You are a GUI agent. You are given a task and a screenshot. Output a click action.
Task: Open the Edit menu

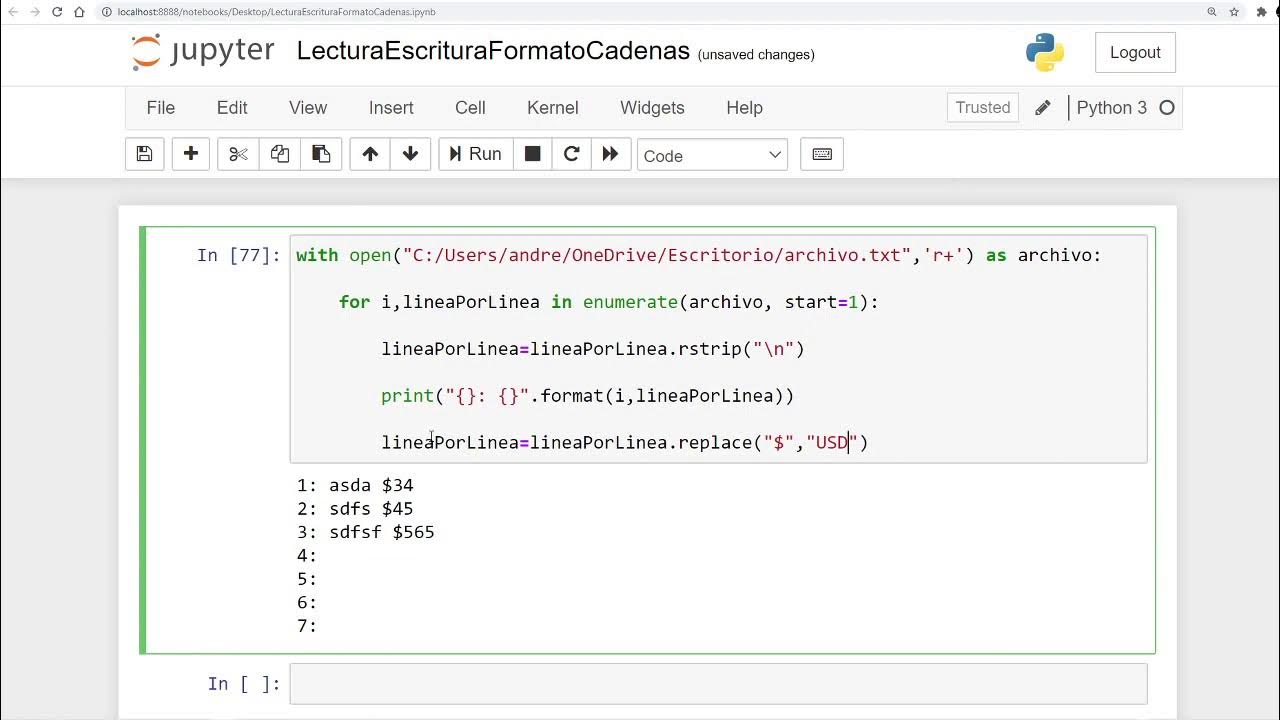pos(232,108)
